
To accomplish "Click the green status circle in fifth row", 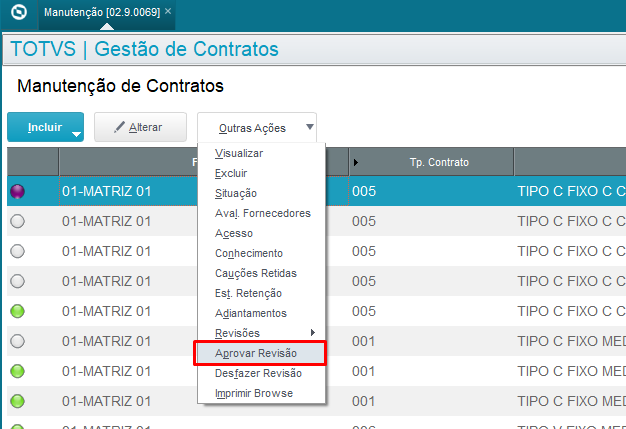I will 18,311.
